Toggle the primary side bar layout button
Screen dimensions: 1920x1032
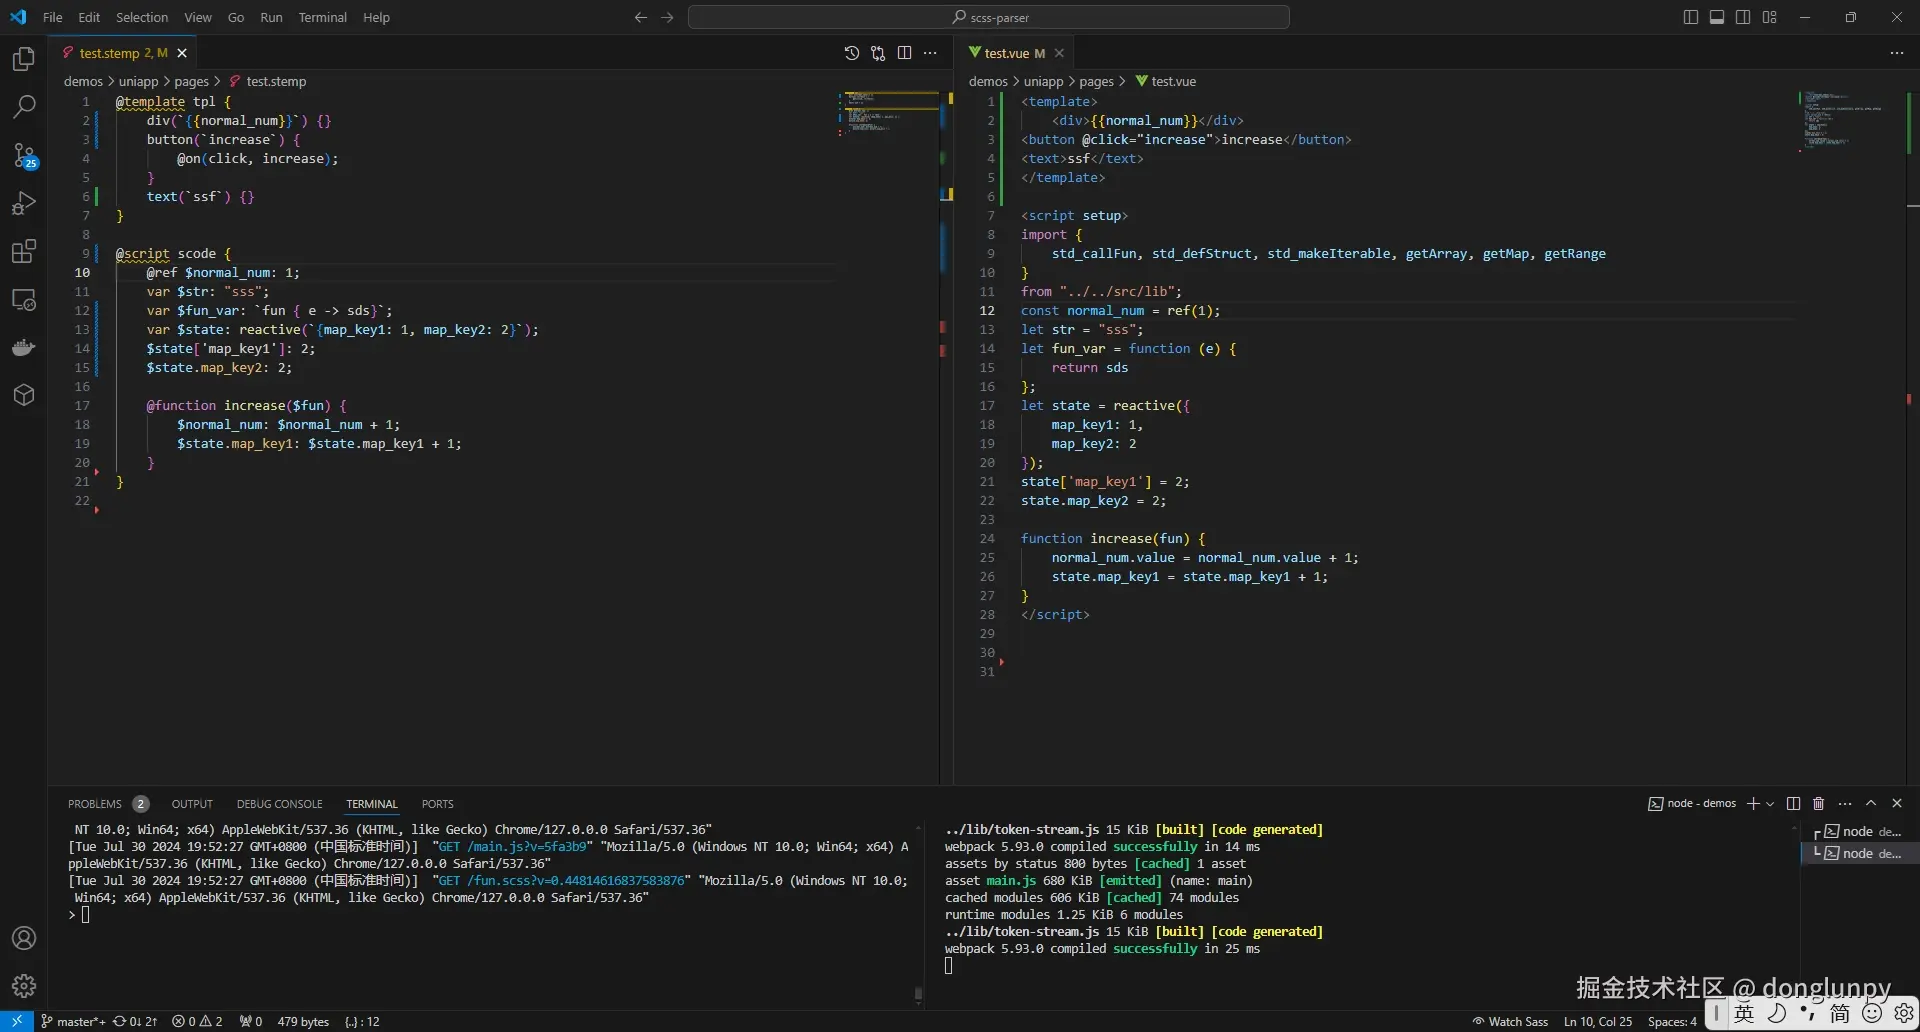1690,17
